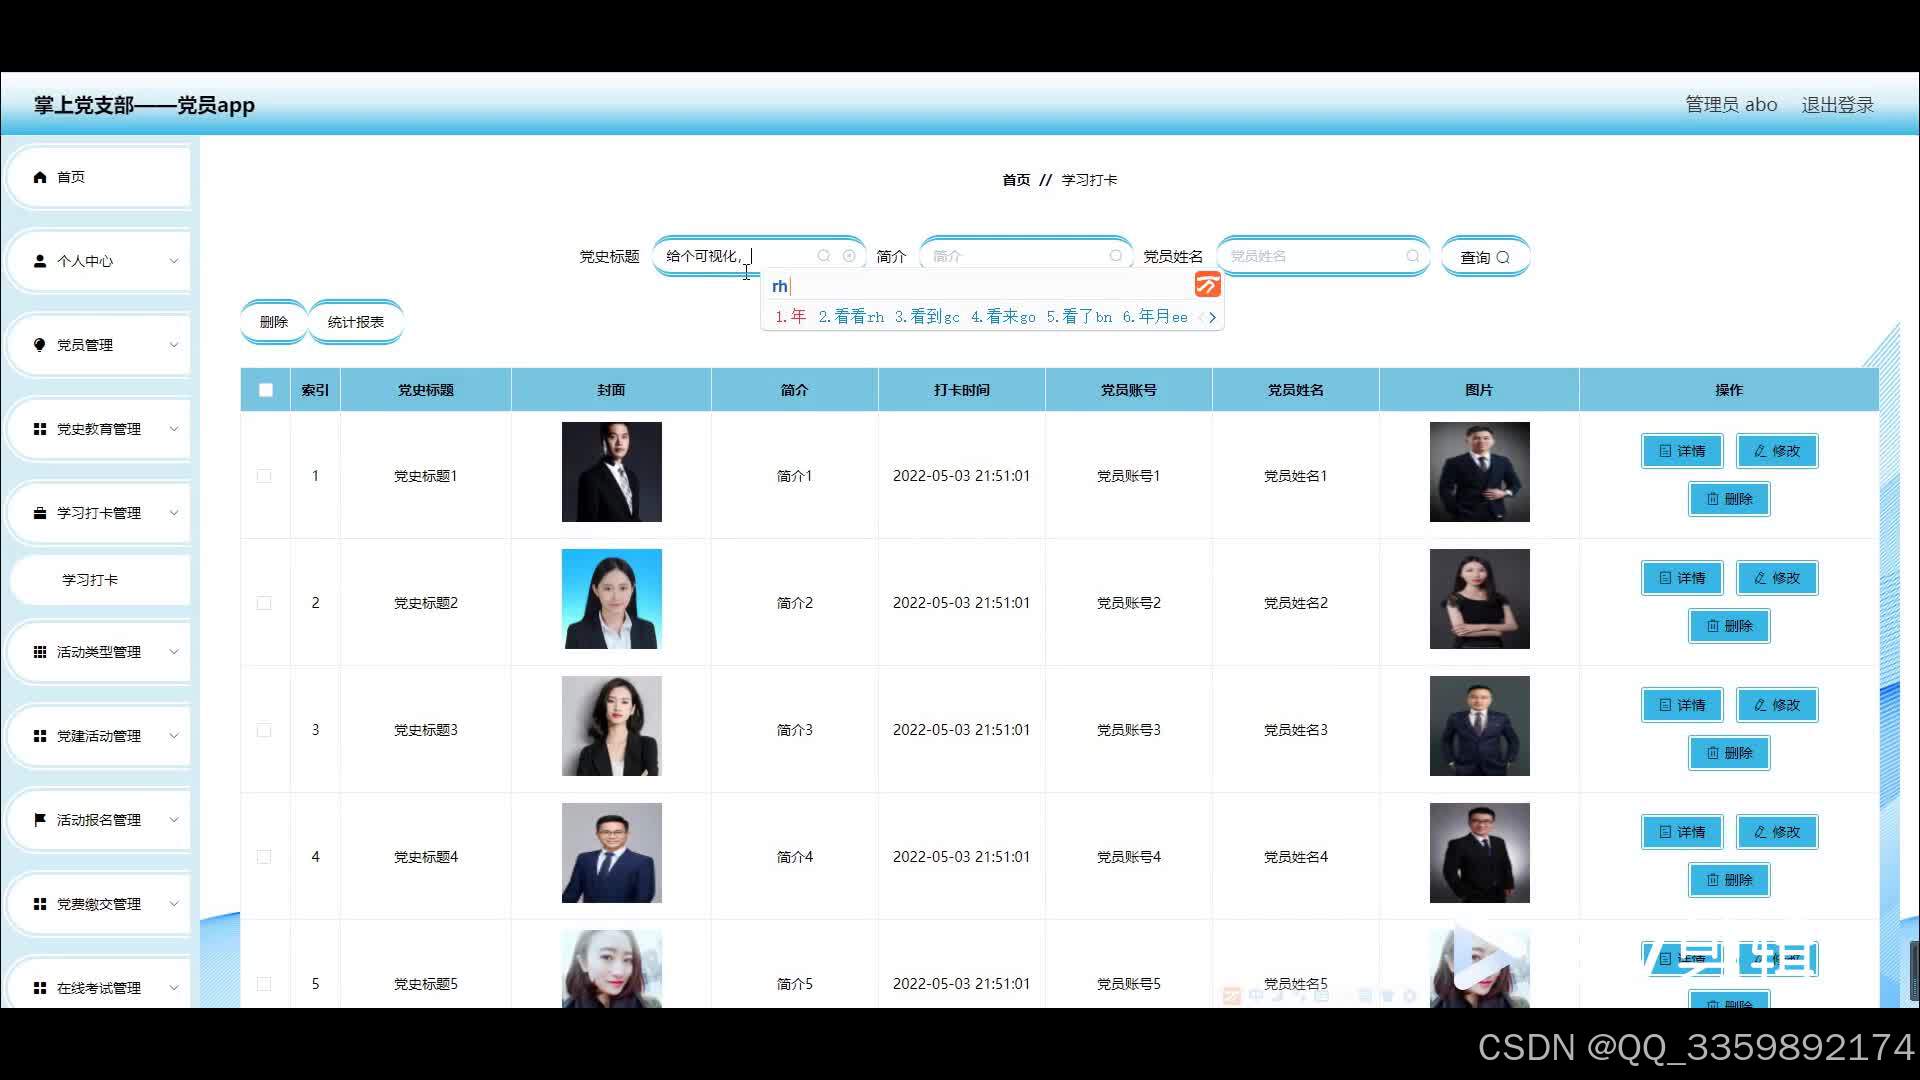Expand 活动报名管理 menu chevron

point(173,820)
